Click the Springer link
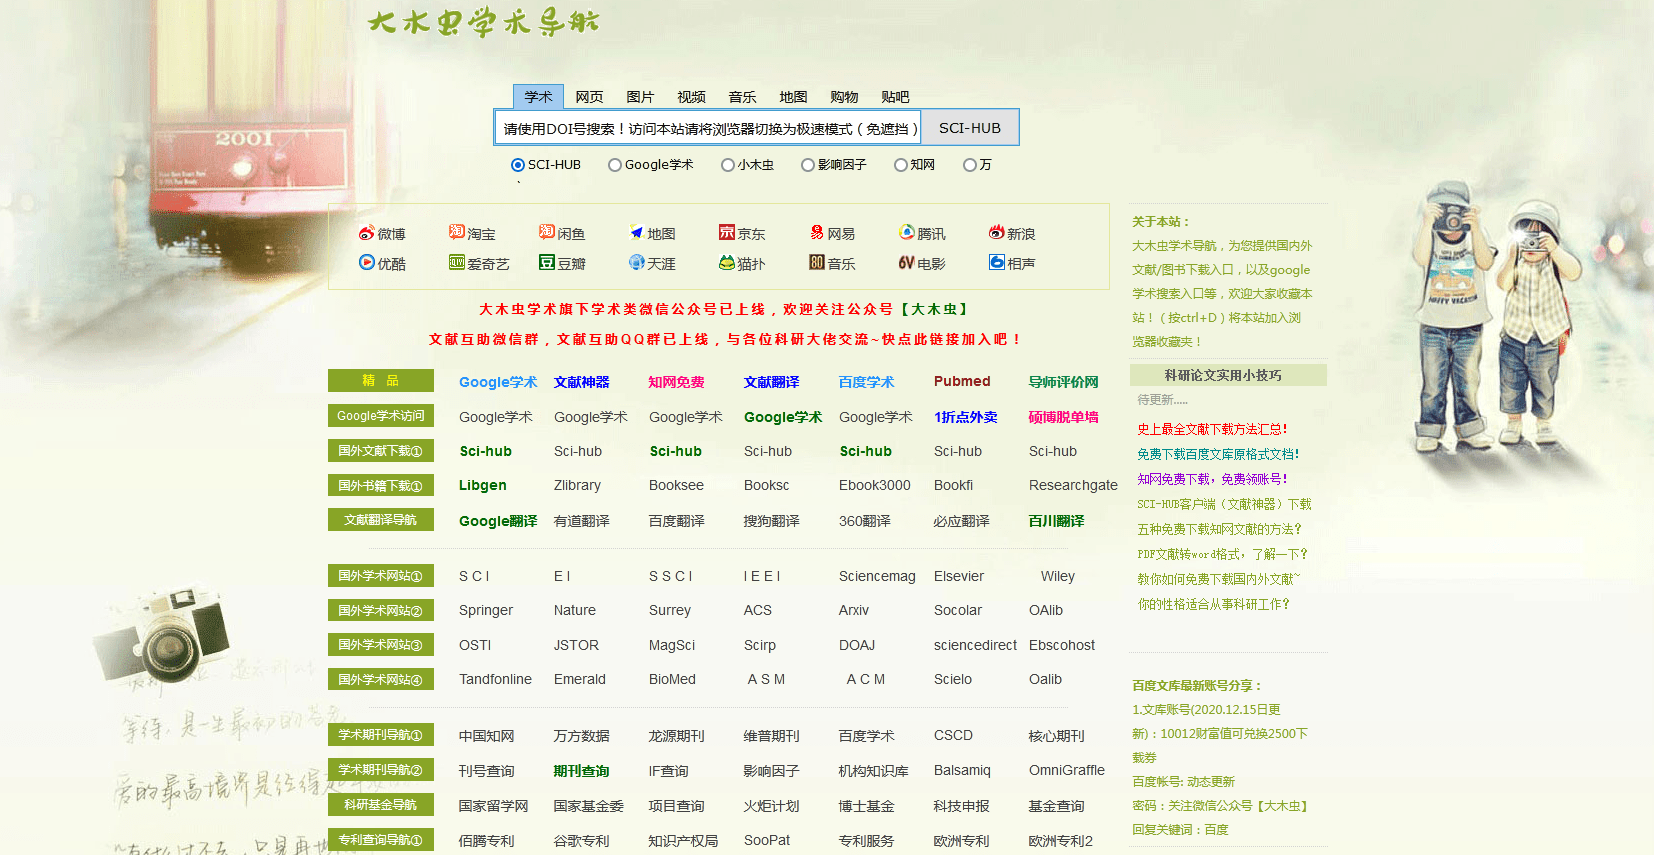Screen dimensions: 1654x855 486,610
